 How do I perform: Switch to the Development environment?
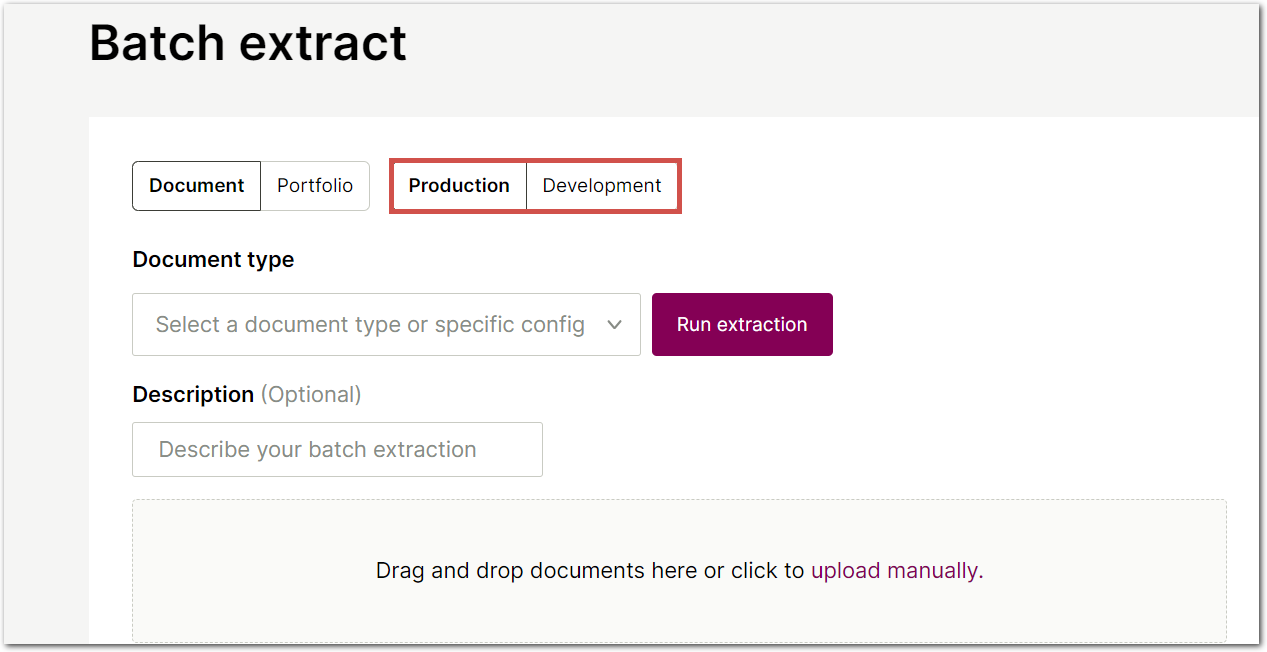tap(602, 186)
